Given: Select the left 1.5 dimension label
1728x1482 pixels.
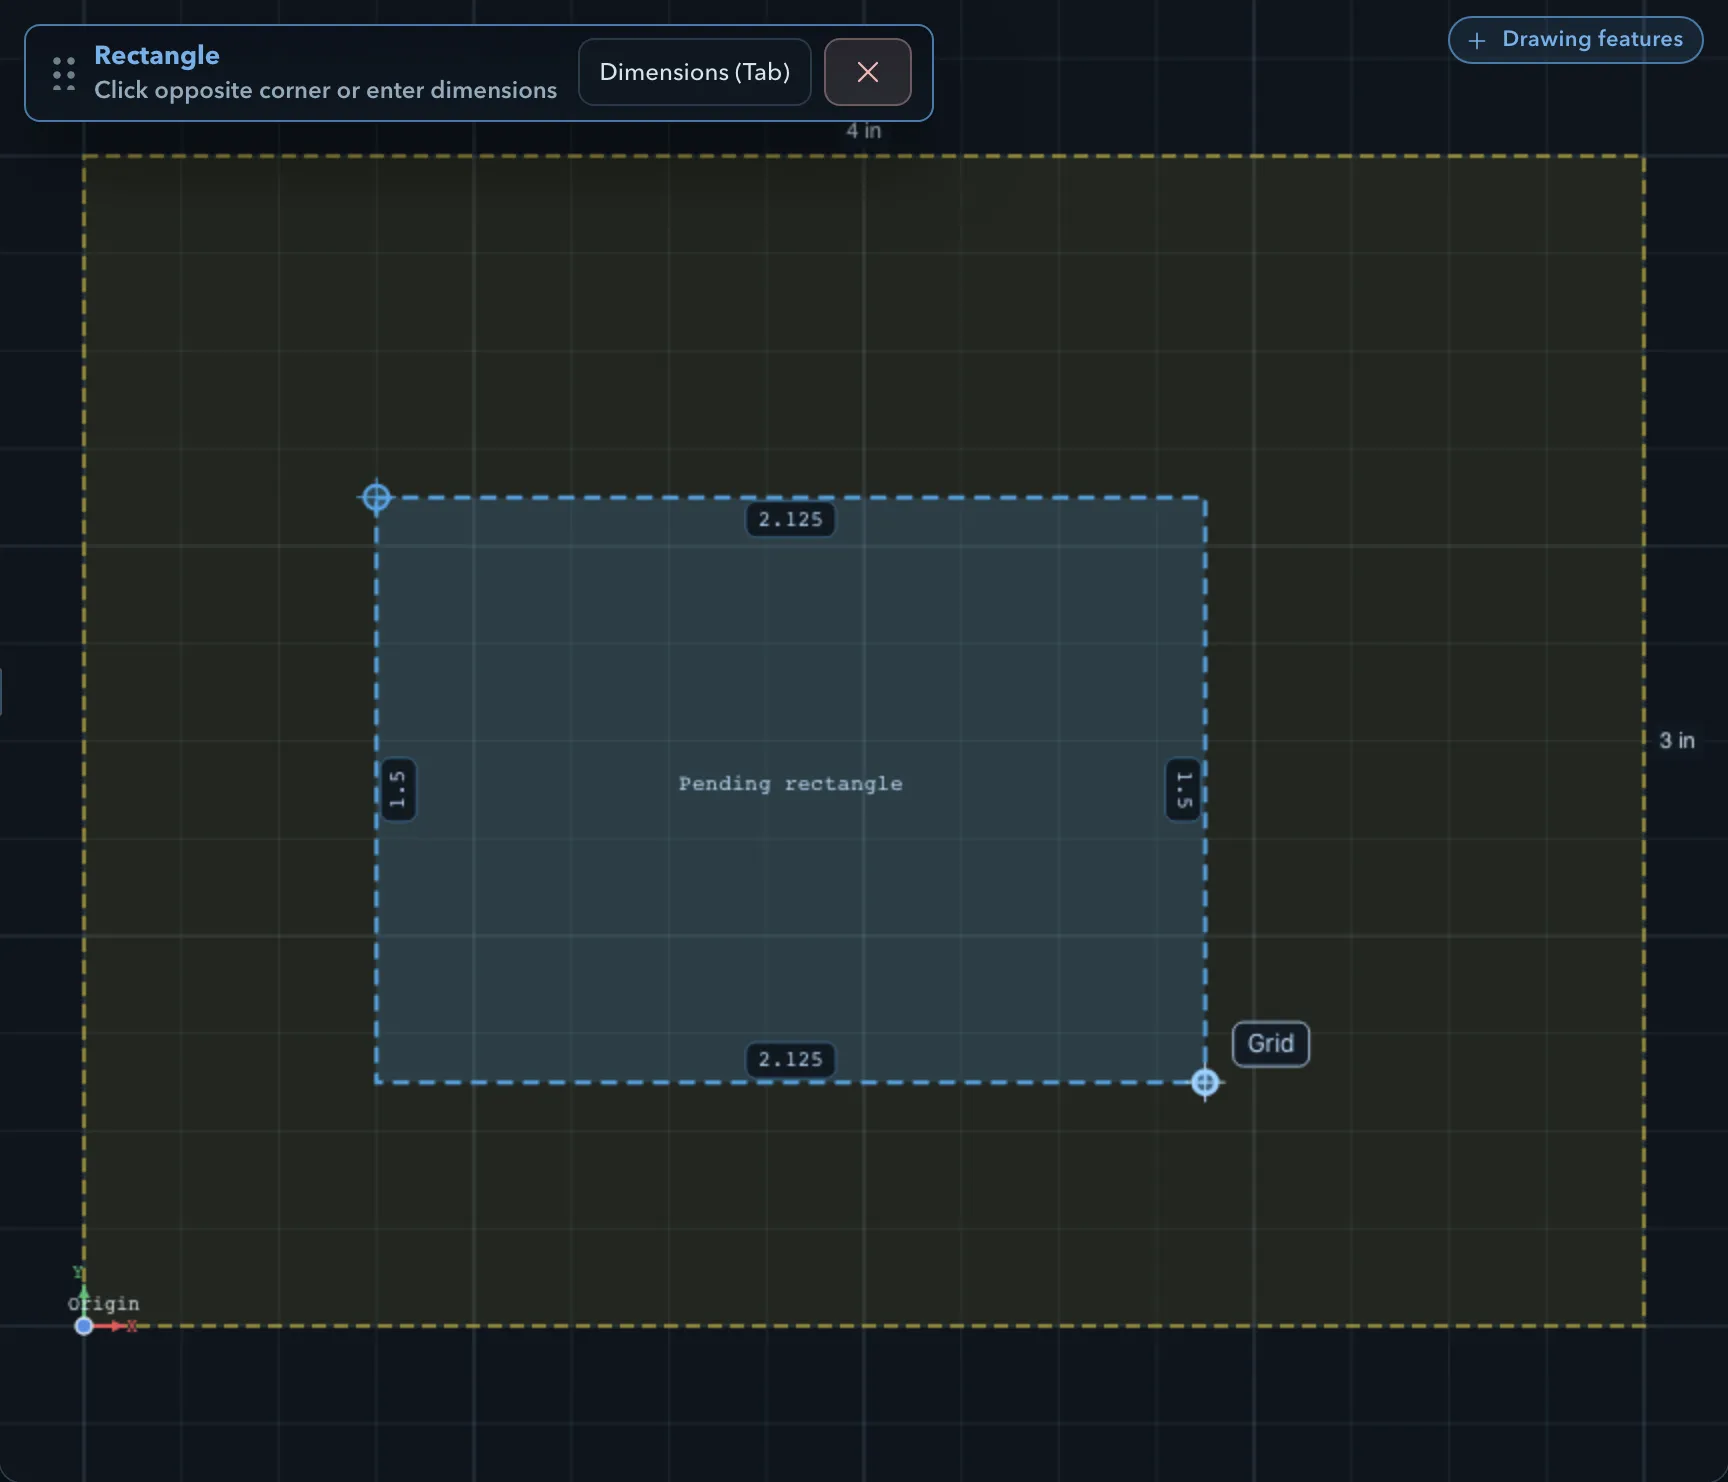Looking at the screenshot, I should tap(398, 789).
